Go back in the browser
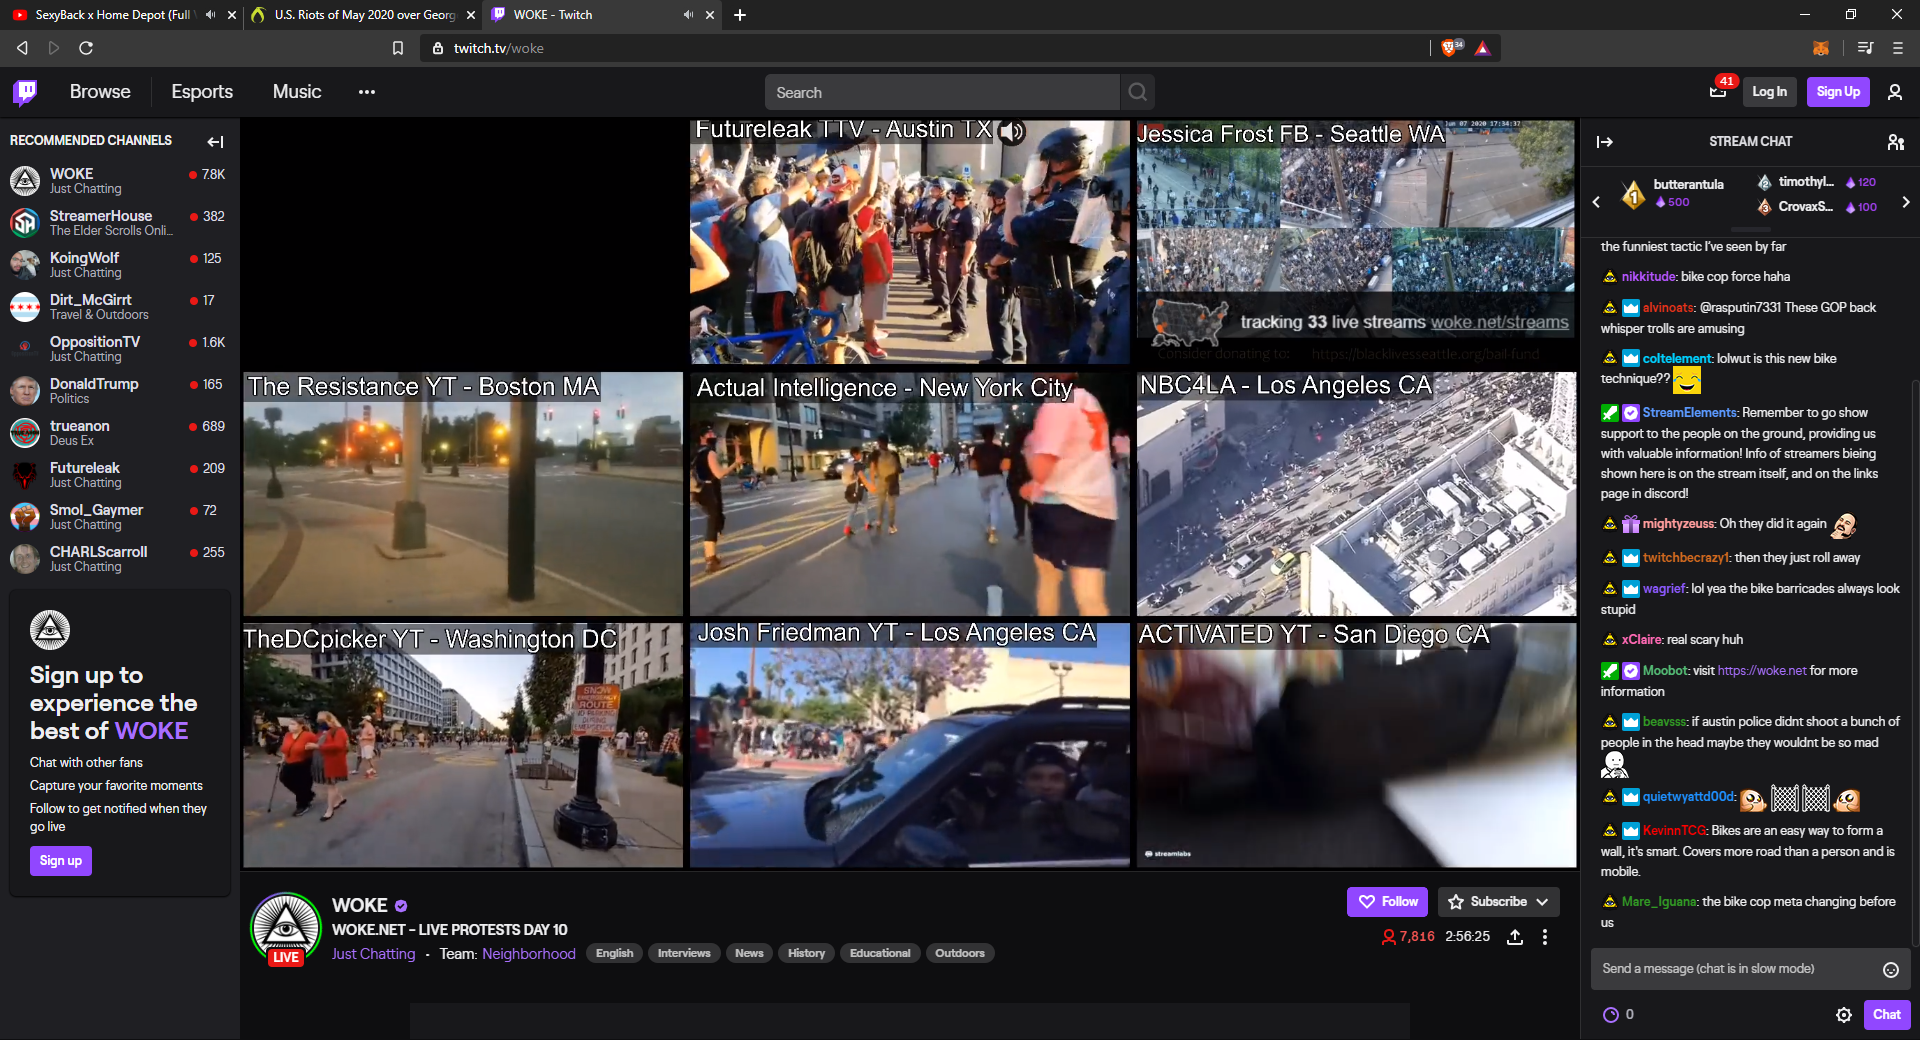This screenshot has width=1920, height=1040. [22, 48]
